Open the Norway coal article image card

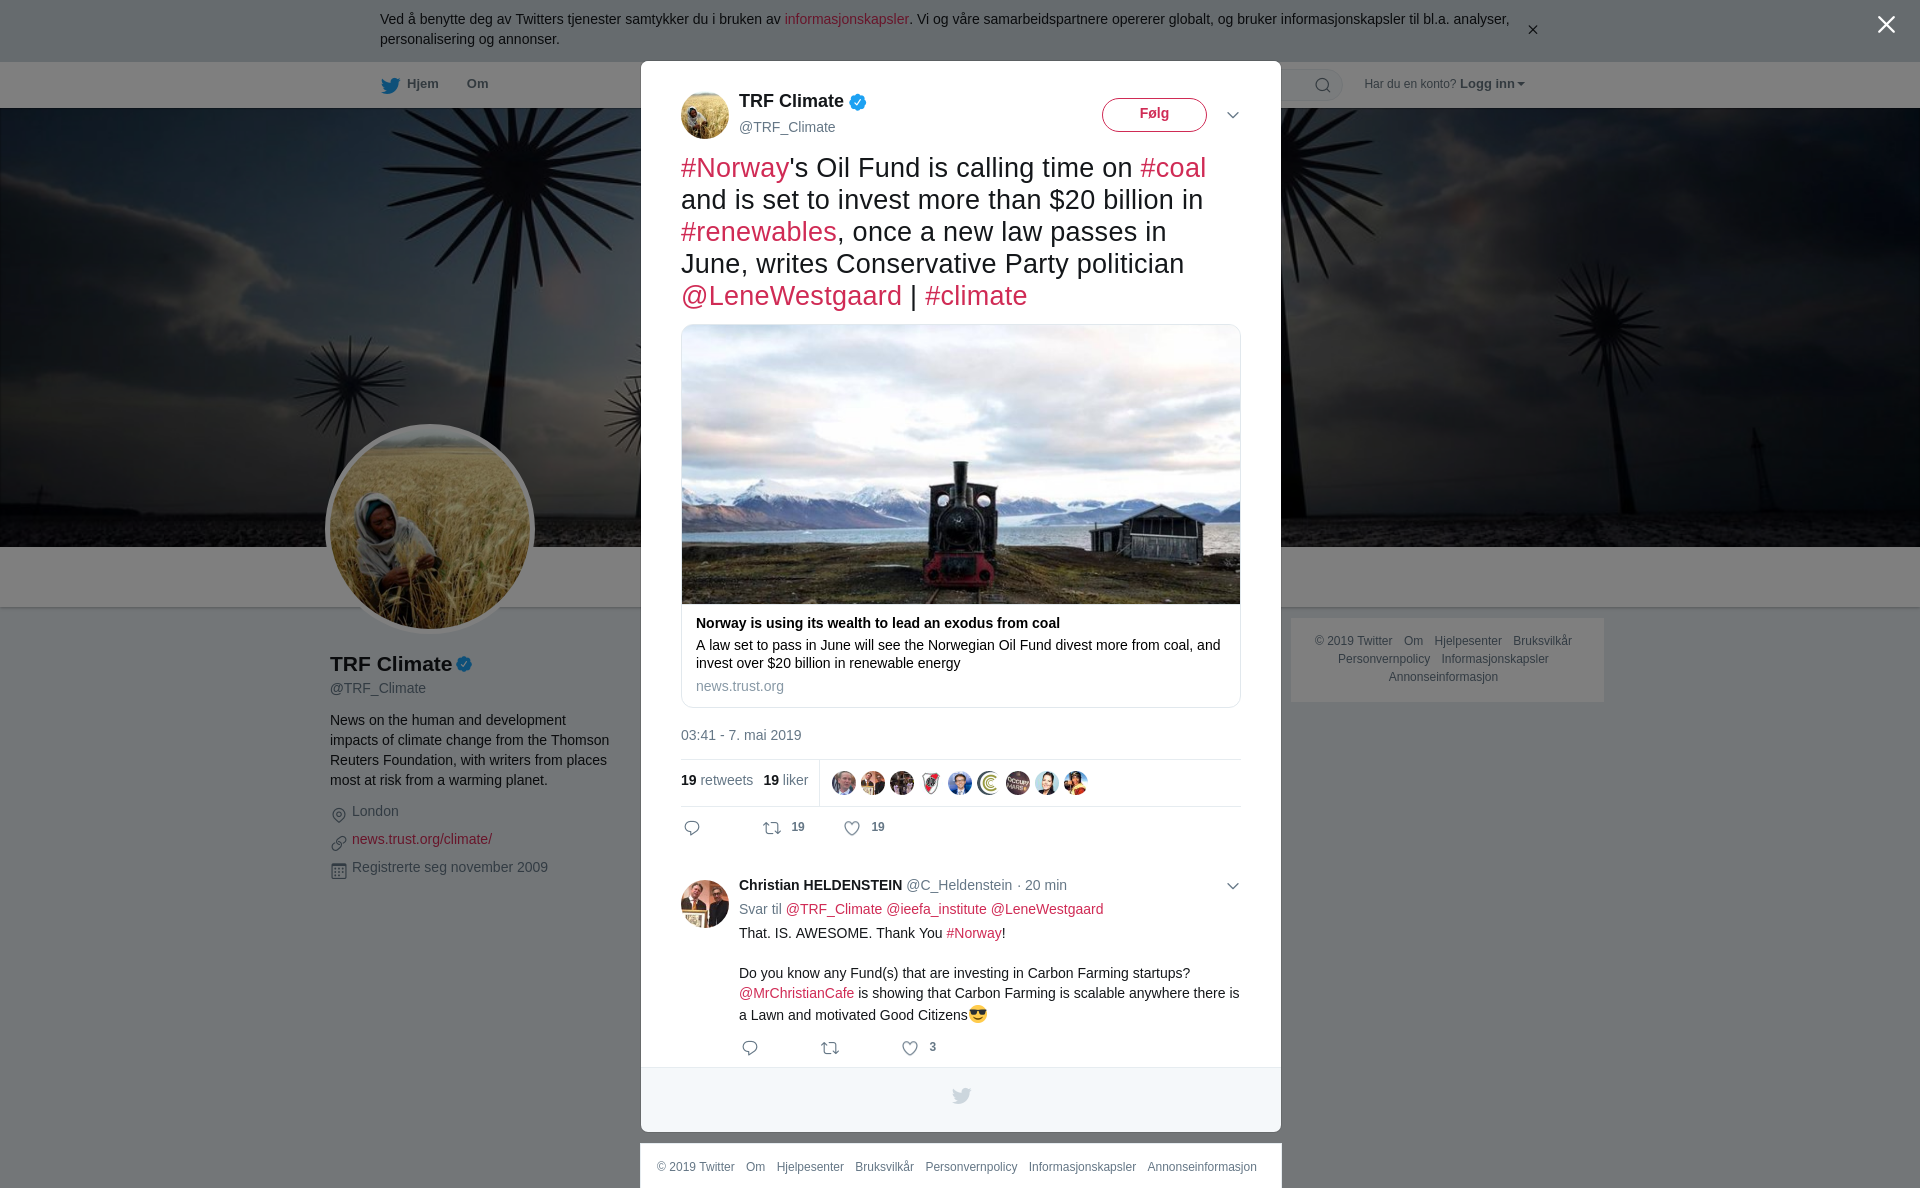[x=961, y=516]
